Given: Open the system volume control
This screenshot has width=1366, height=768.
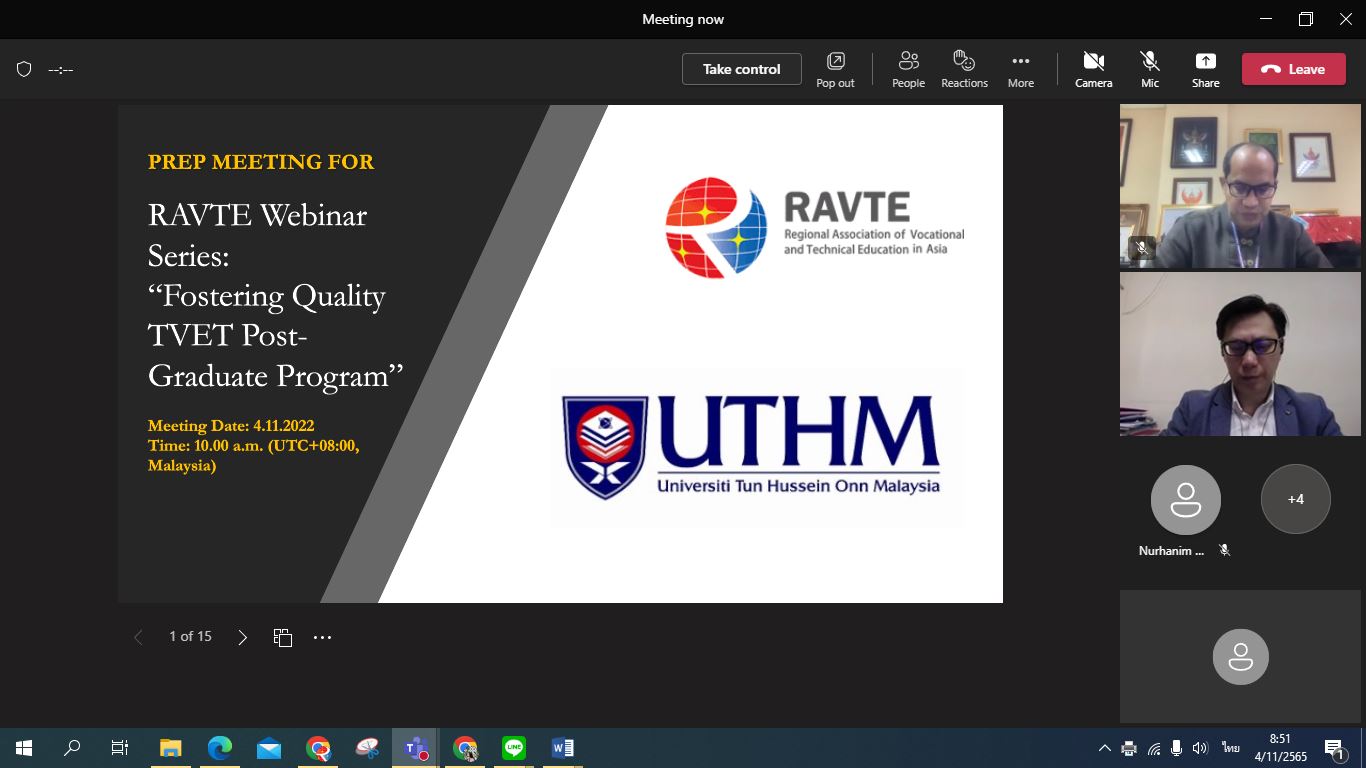Looking at the screenshot, I should (1200, 748).
